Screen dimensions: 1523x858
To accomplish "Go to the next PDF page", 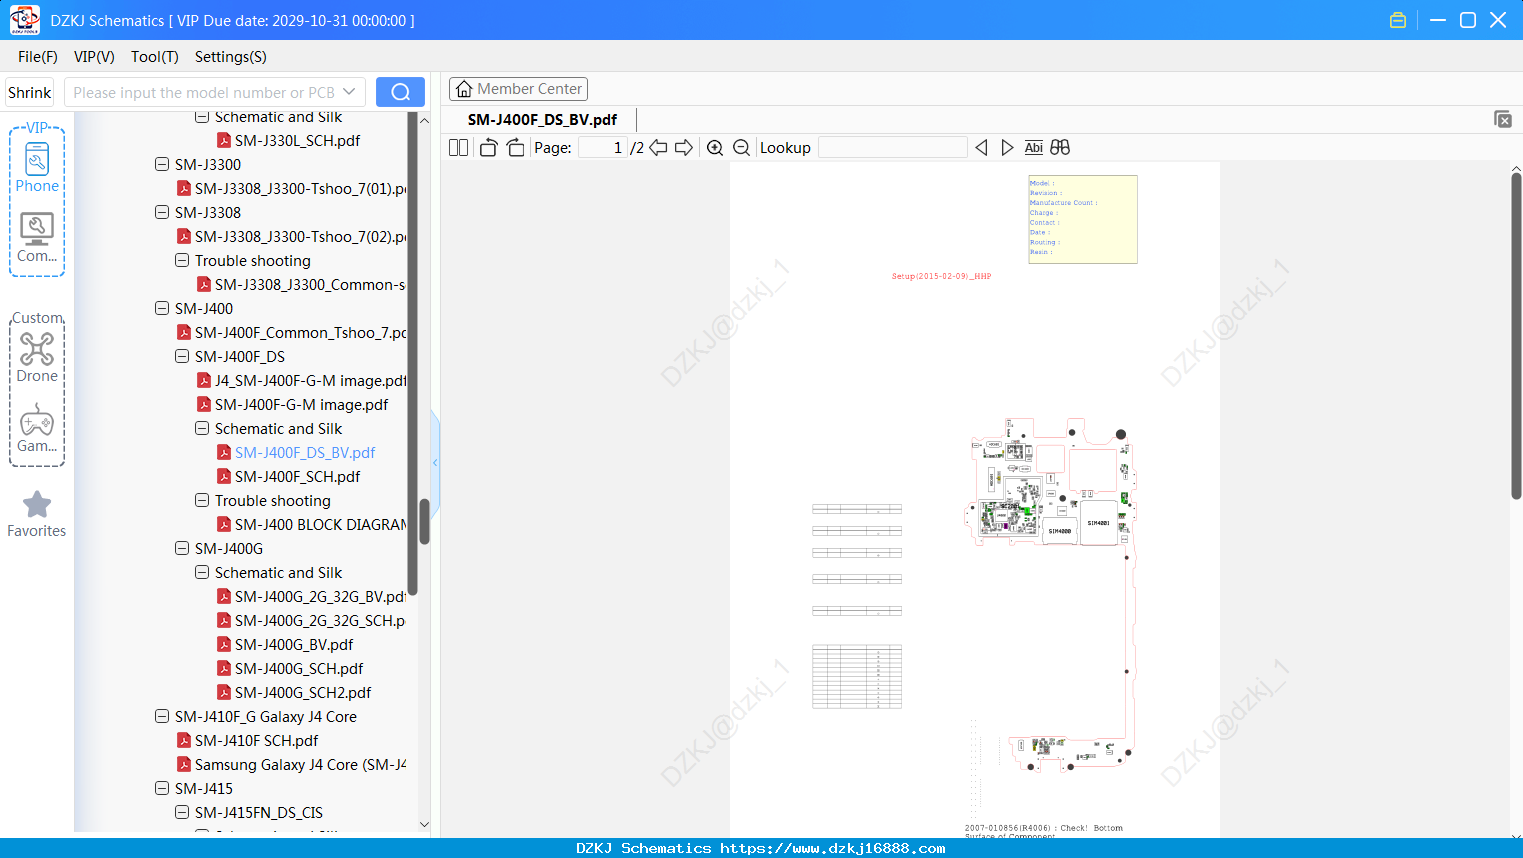I will (684, 148).
